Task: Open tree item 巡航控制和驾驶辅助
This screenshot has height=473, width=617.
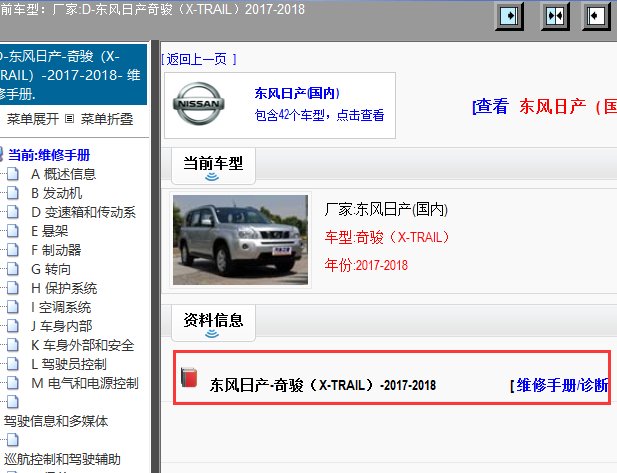Action: pos(62,459)
